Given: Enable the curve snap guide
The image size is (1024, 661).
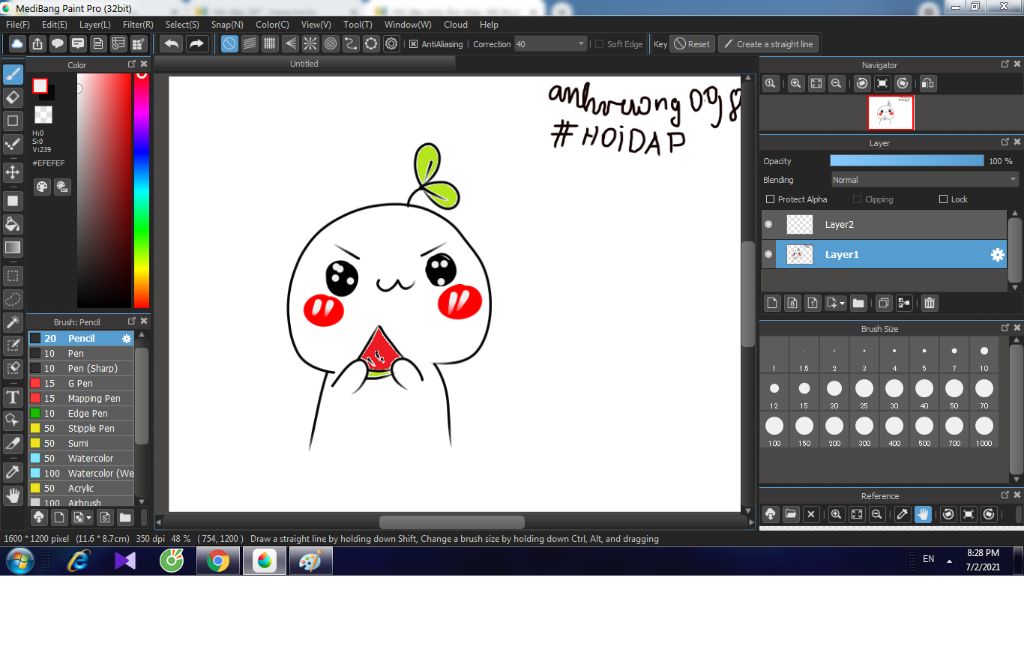Looking at the screenshot, I should coord(351,44).
